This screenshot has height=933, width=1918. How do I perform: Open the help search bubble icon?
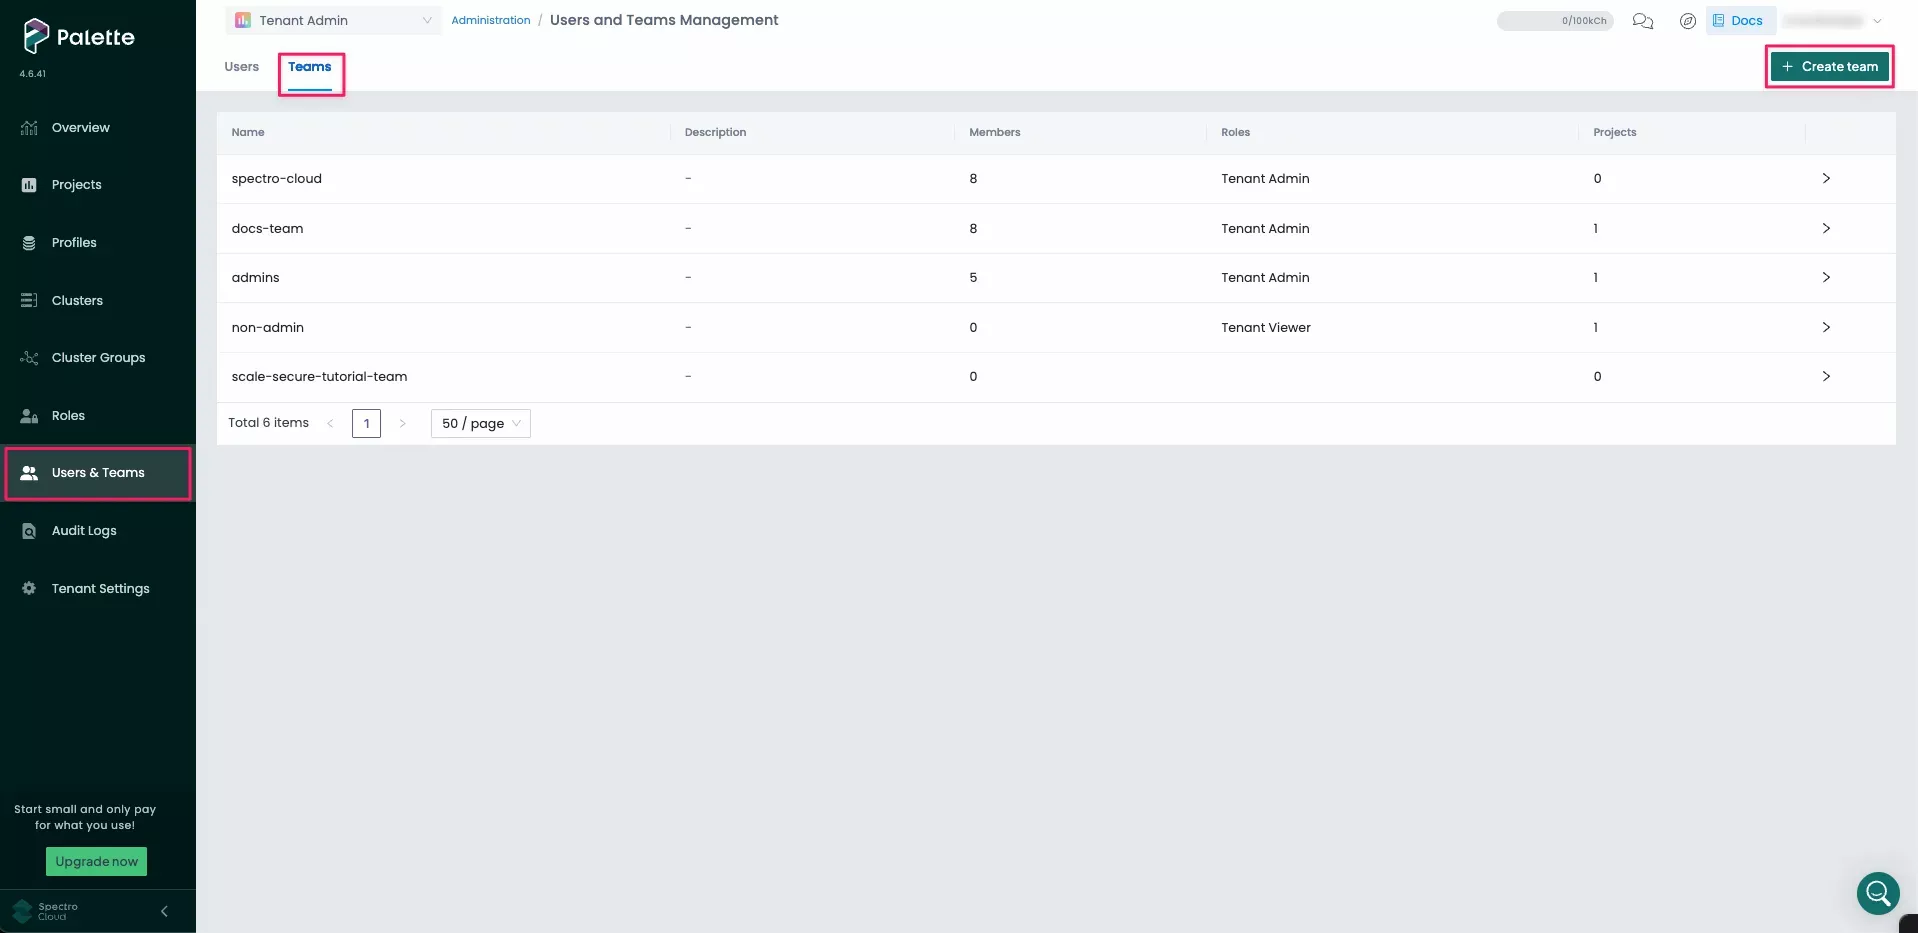(1877, 892)
